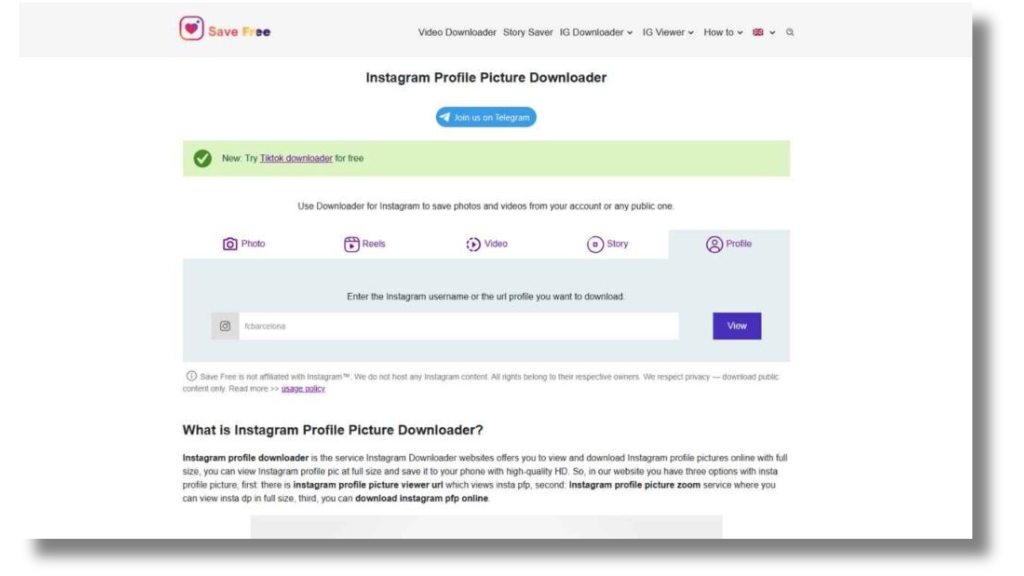Click the green checkmark notification icon
Image resolution: width=1024 pixels, height=576 pixels.
(203, 158)
